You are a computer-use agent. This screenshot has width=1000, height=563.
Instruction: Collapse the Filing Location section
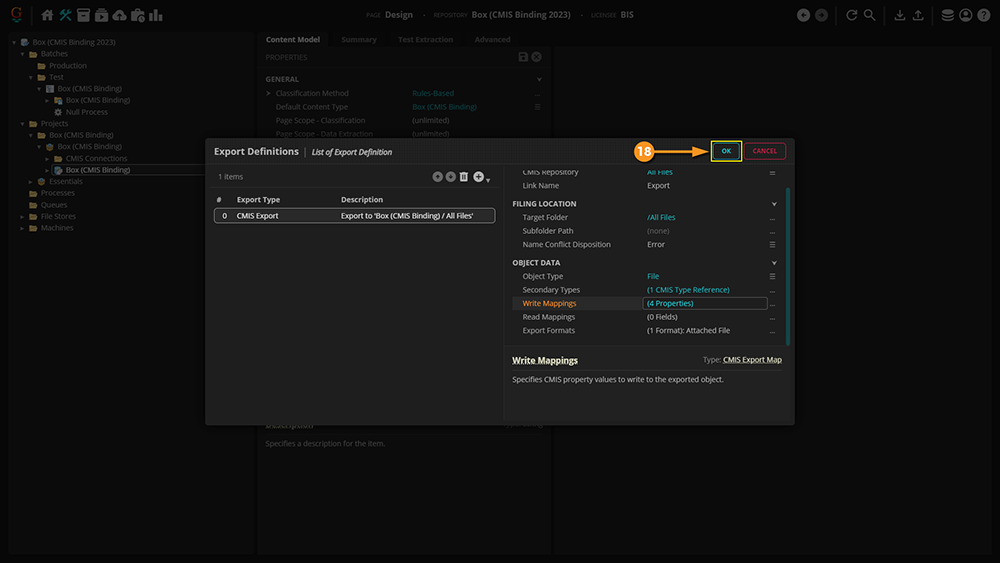click(x=774, y=204)
